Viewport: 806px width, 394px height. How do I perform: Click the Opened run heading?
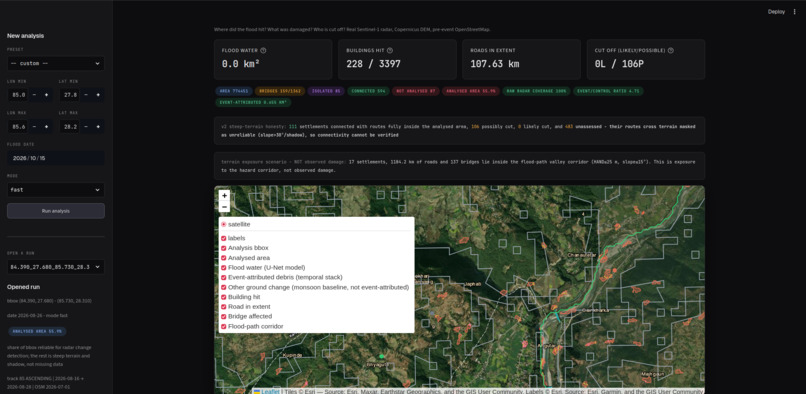click(x=23, y=287)
